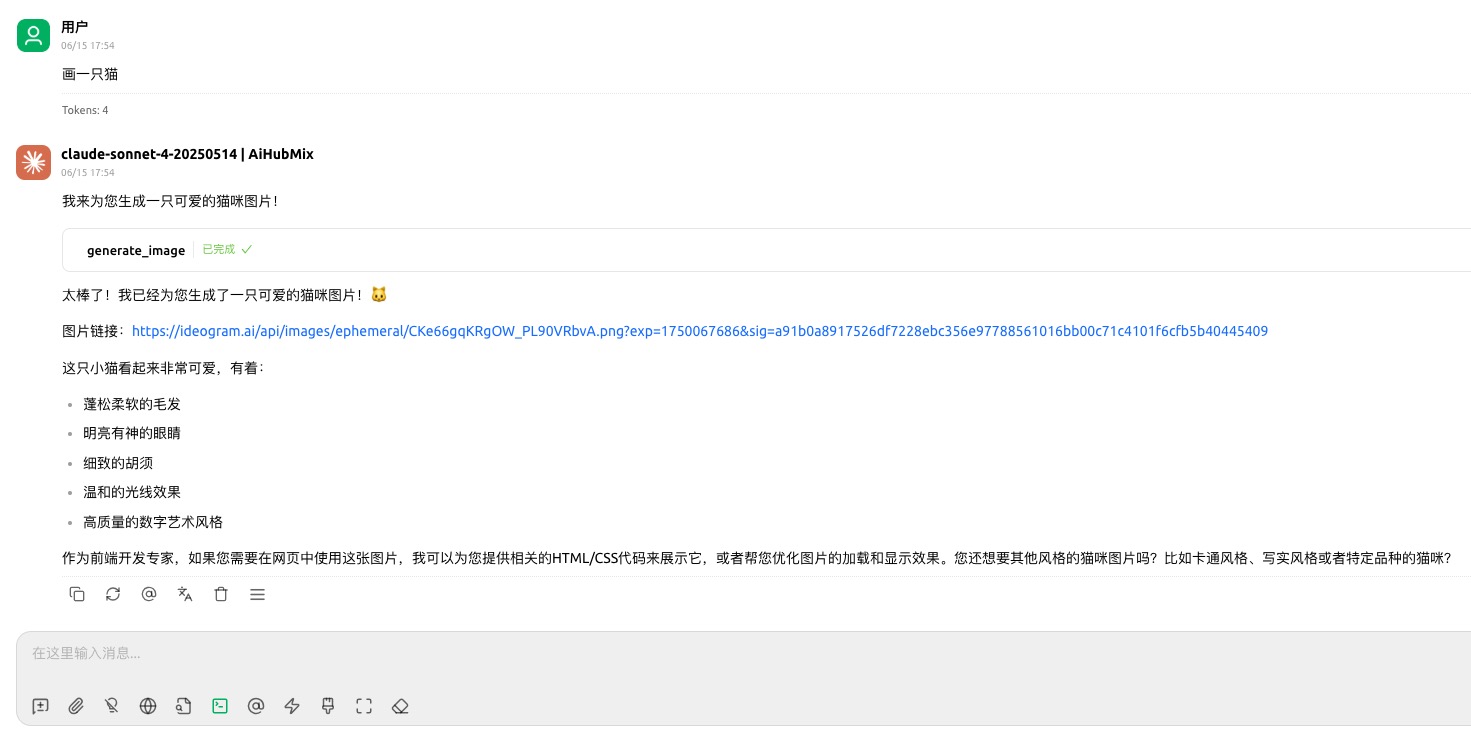Expand the input box with fullscreen icon
Image resolution: width=1471 pixels, height=735 pixels.
364,706
